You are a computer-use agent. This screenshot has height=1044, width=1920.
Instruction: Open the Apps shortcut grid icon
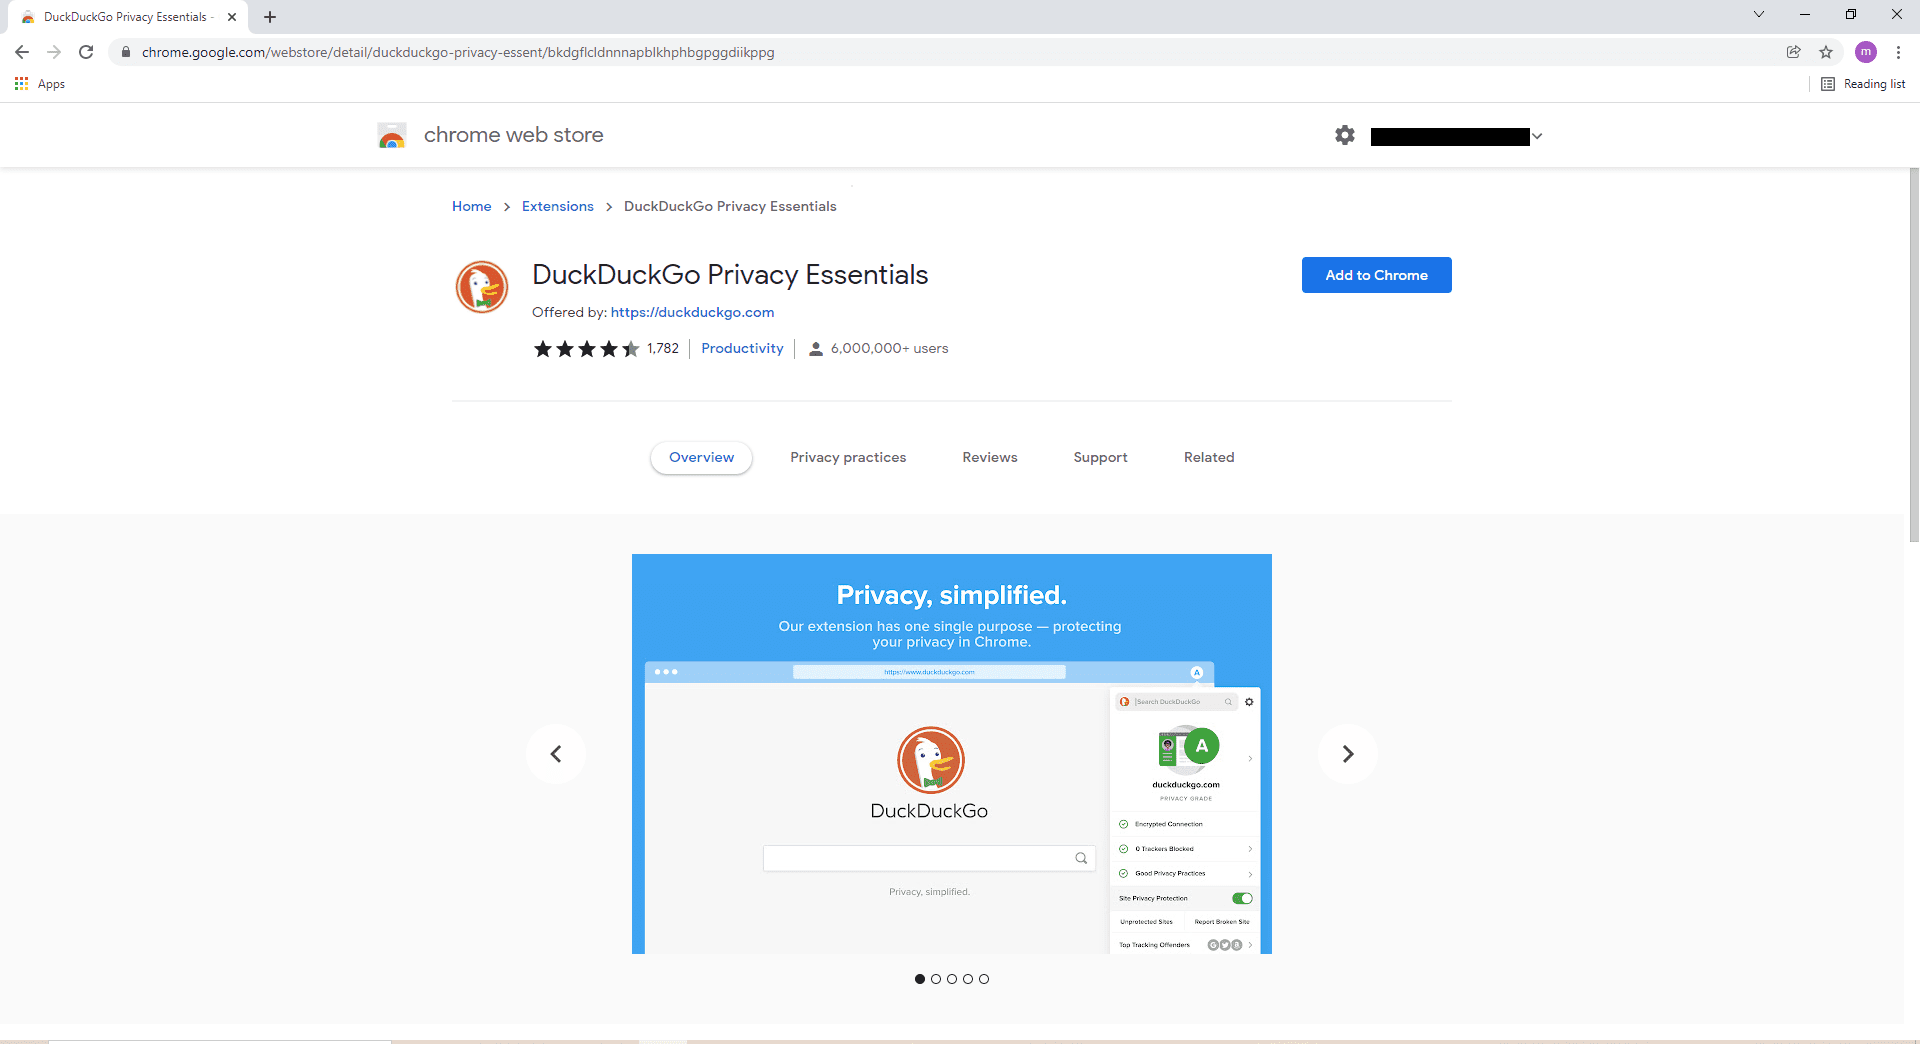[21, 84]
